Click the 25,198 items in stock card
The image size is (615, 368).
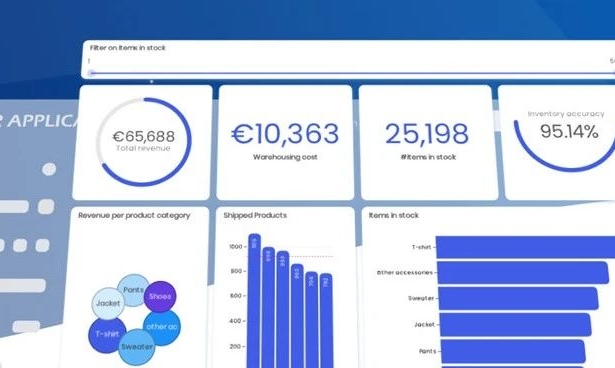click(427, 142)
